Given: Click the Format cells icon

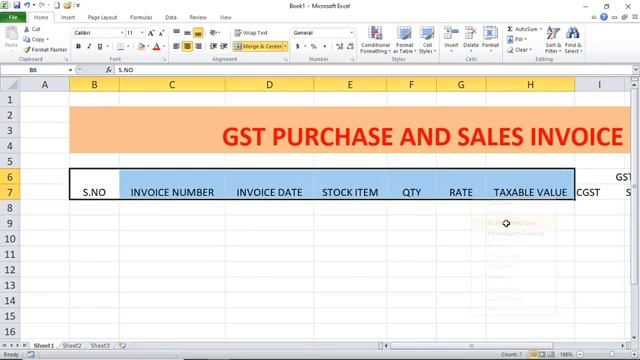Looking at the screenshot, I should (x=490, y=33).
